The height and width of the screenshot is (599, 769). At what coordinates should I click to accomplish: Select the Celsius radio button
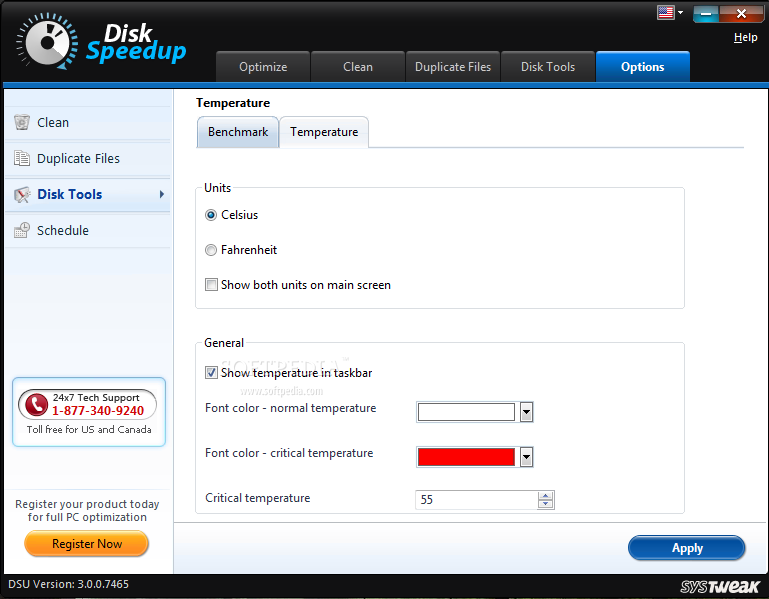click(211, 215)
